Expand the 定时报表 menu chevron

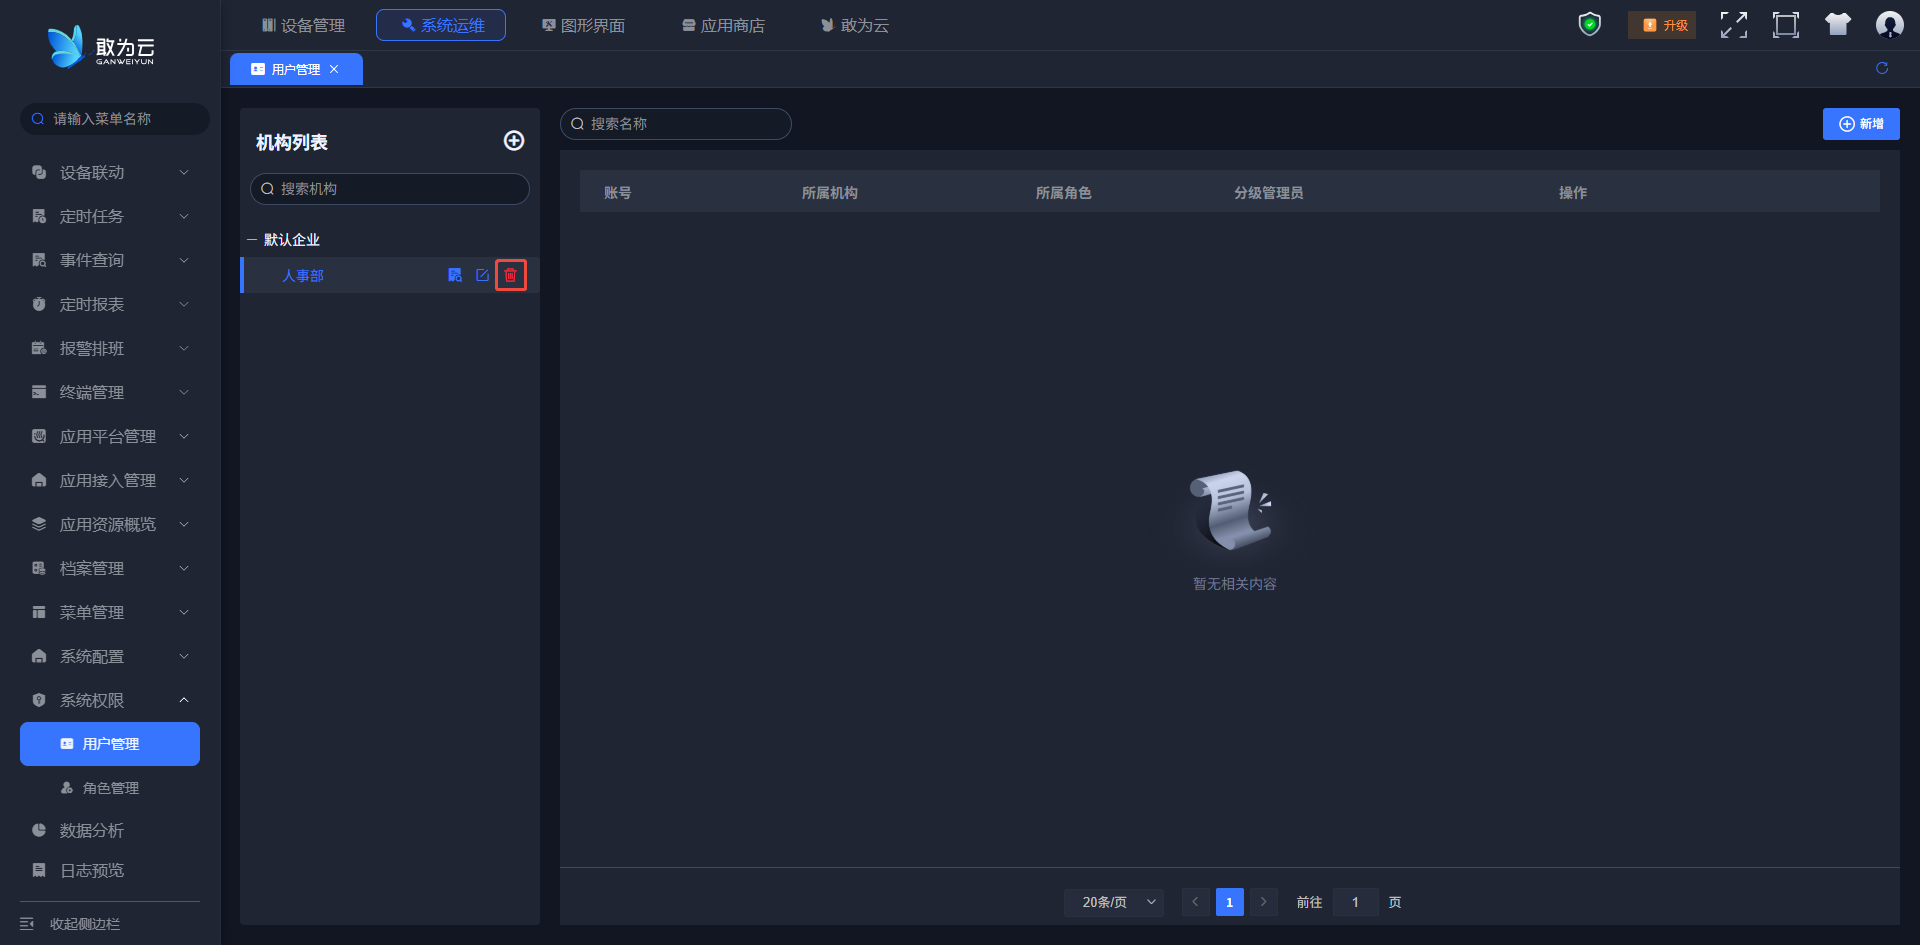[x=184, y=304]
